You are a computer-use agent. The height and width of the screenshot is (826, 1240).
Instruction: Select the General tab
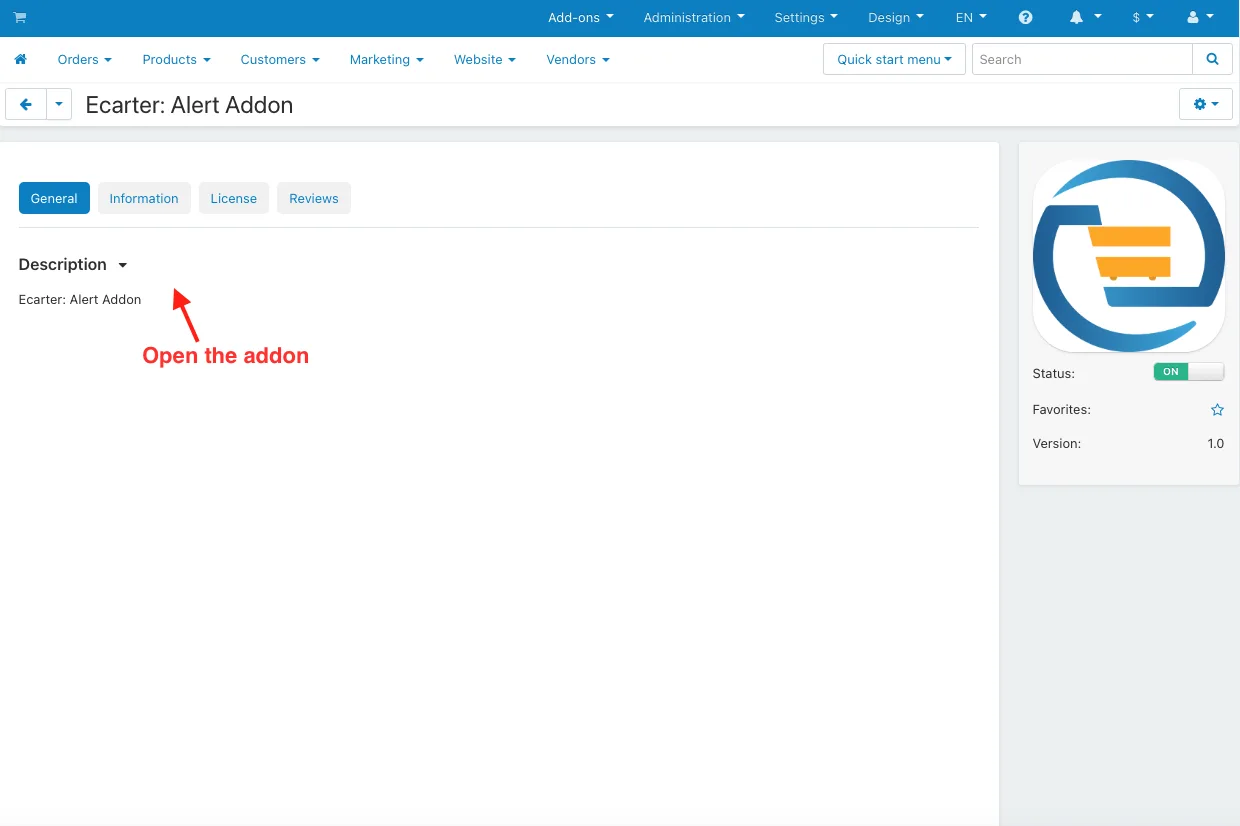click(54, 198)
